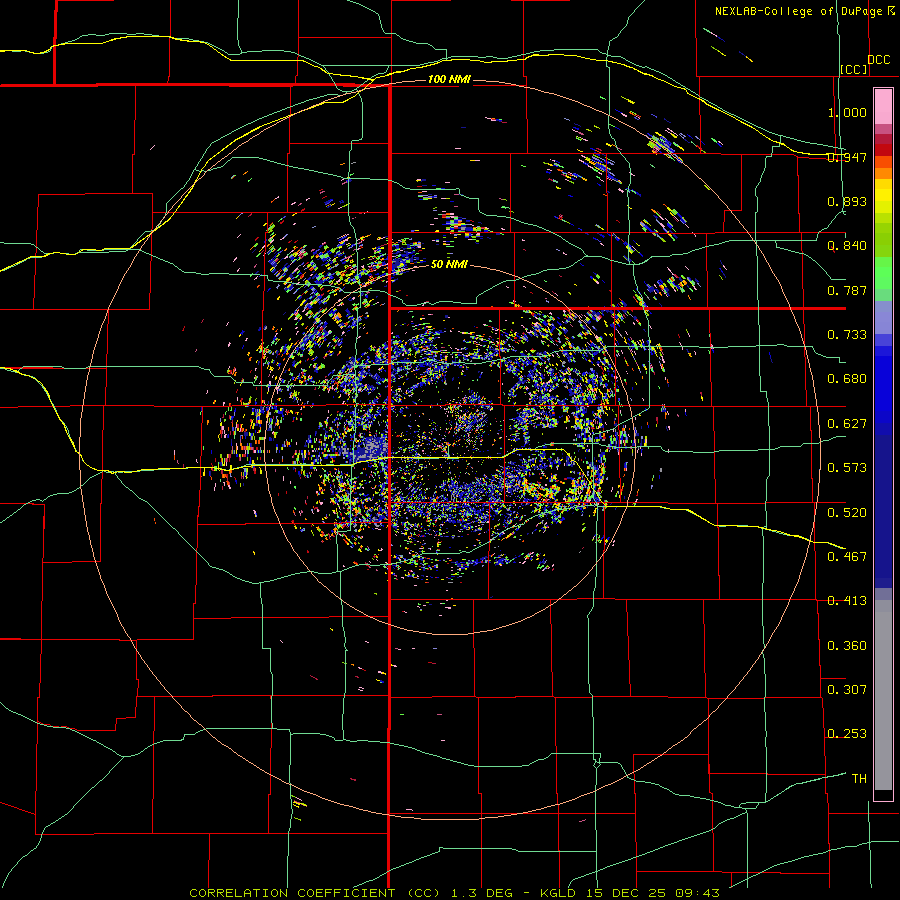Click the 0.947 color scale value
The width and height of the screenshot is (900, 900).
click(847, 157)
